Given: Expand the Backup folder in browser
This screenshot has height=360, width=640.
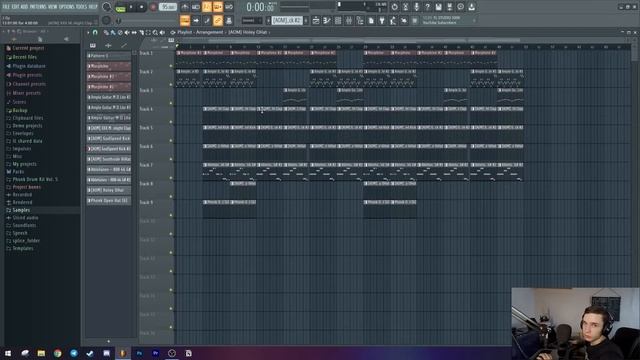Looking at the screenshot, I should (x=20, y=110).
